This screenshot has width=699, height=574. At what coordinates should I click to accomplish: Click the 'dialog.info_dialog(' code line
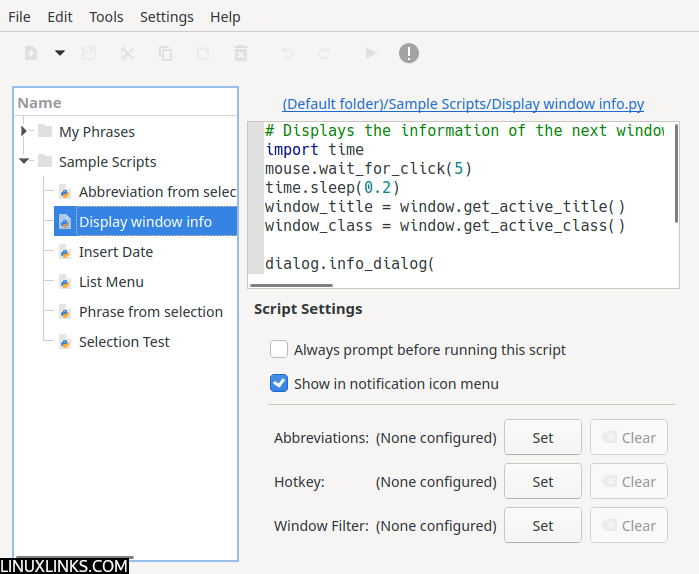(x=350, y=264)
